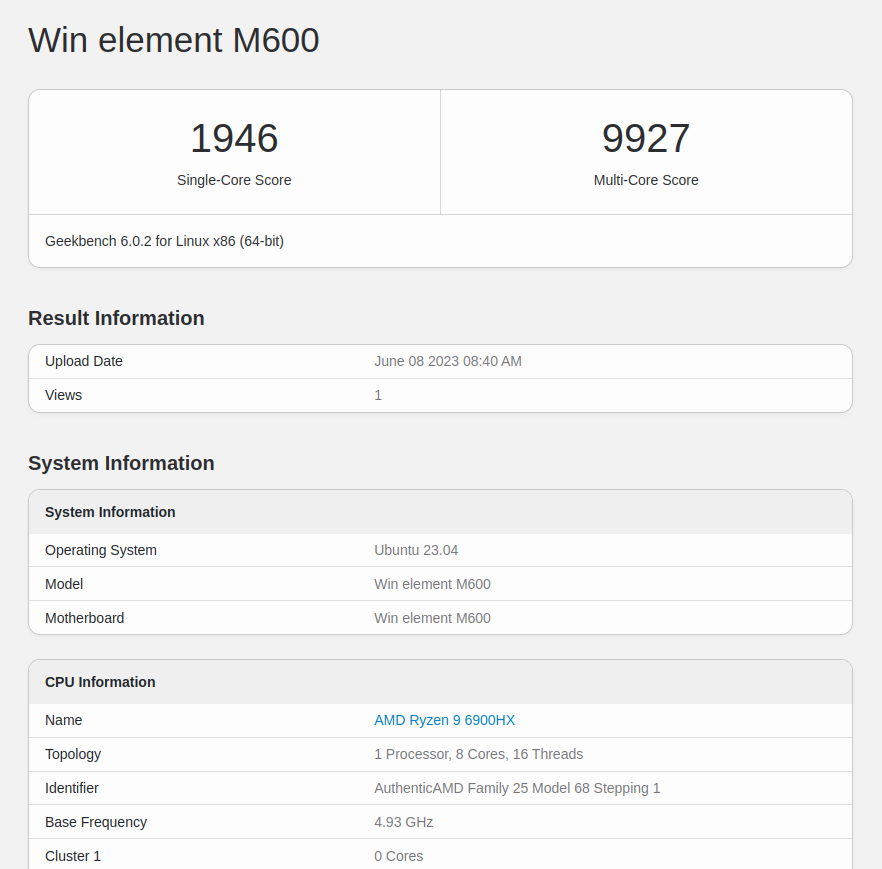Click the Geekbench 6.0.2 for Linux version text
882x869 pixels.
click(164, 241)
